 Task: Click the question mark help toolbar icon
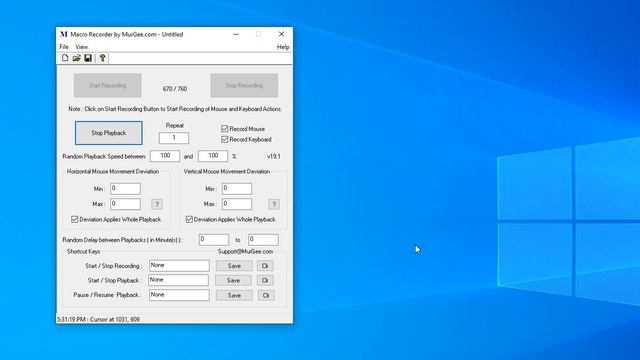[x=102, y=58]
